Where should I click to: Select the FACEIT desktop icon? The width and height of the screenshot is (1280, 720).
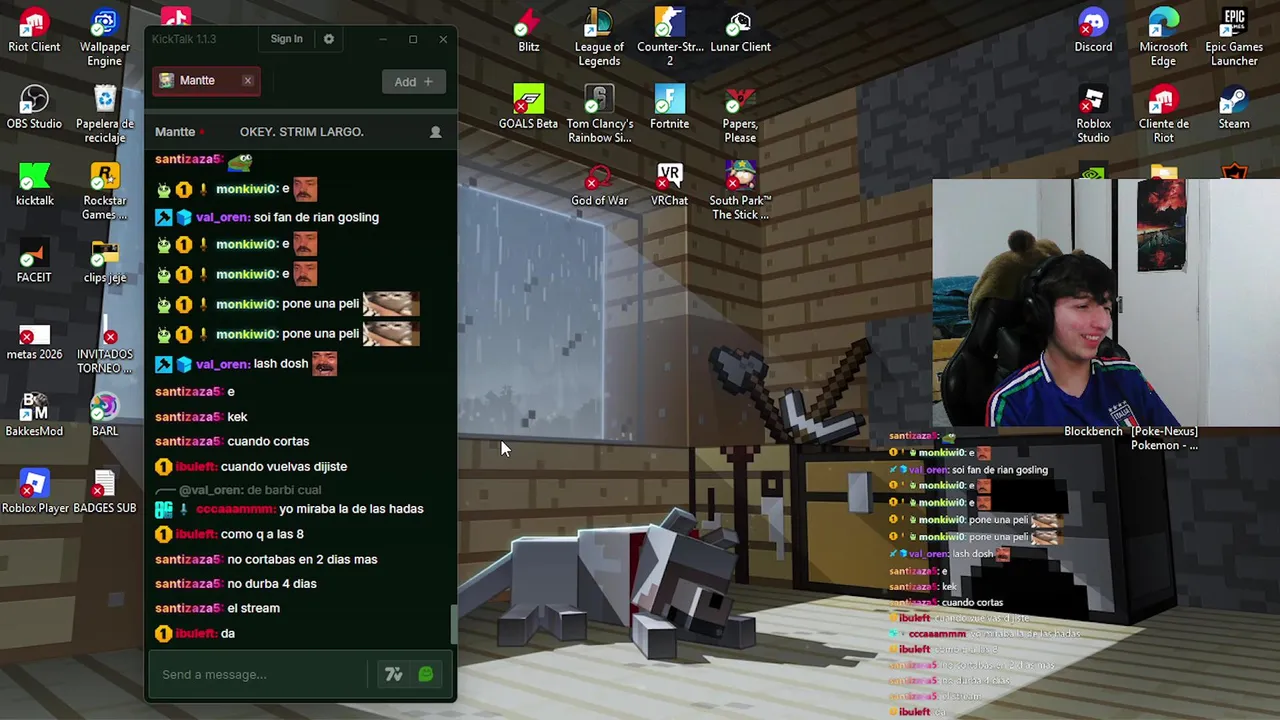pos(34,262)
